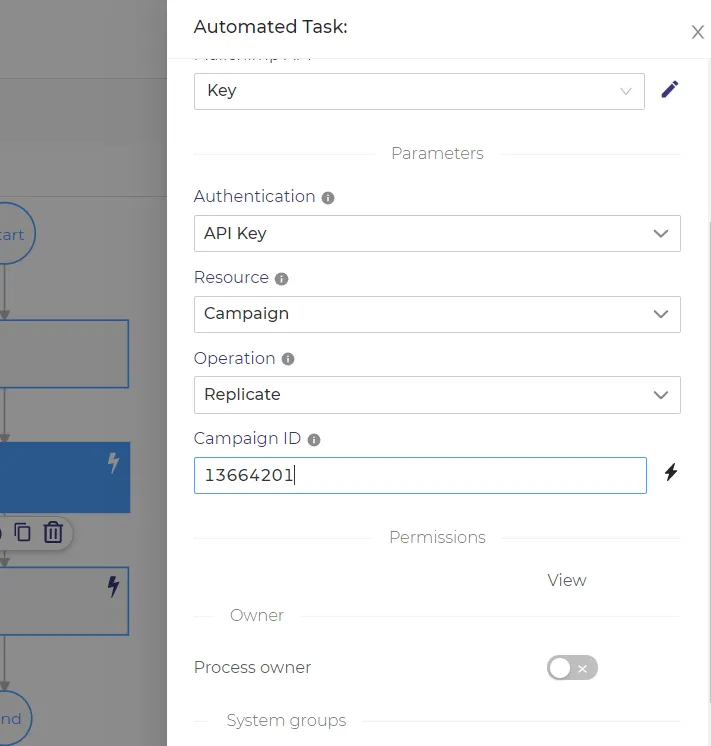The width and height of the screenshot is (711, 746).
Task: Toggle the Process owner view switch
Action: click(572, 668)
